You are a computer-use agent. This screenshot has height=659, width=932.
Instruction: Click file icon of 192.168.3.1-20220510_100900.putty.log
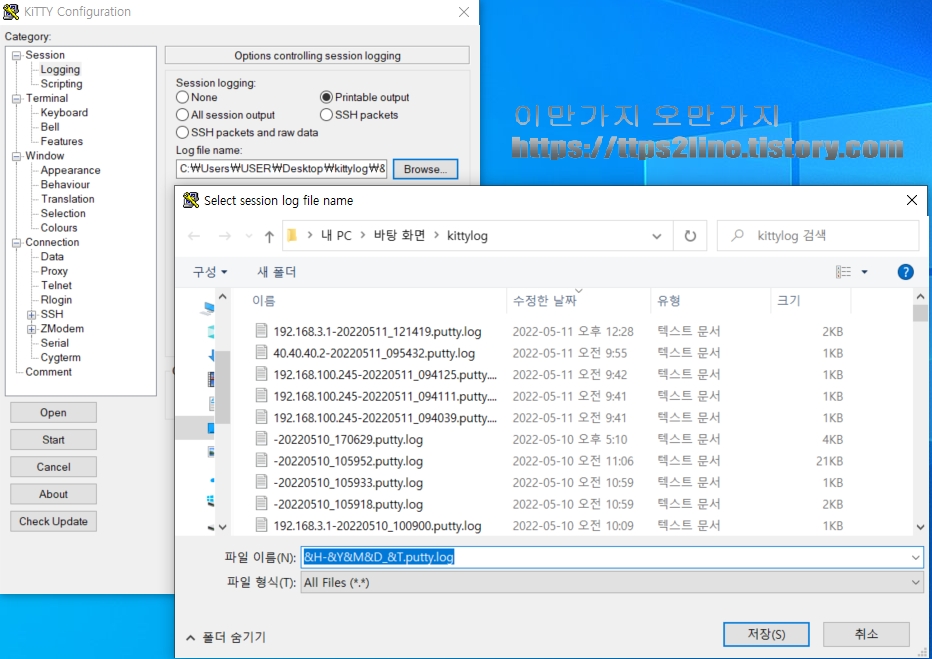pos(261,525)
